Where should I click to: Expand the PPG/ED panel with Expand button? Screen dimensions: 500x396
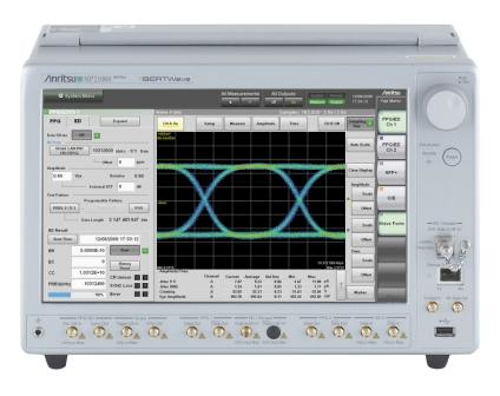pos(120,121)
